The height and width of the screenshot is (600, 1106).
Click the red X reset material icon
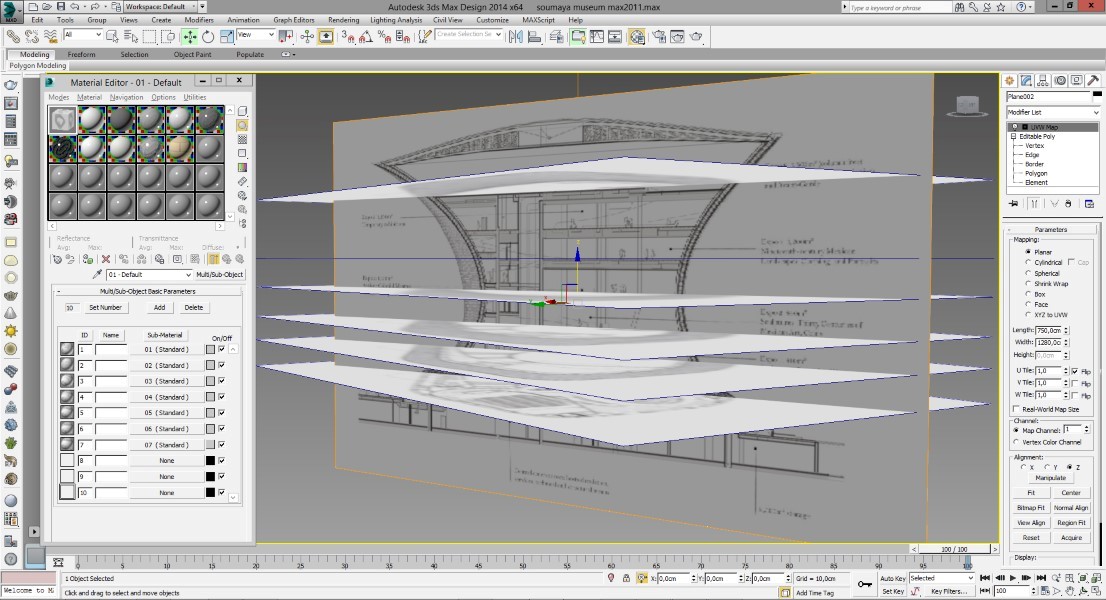pos(106,259)
